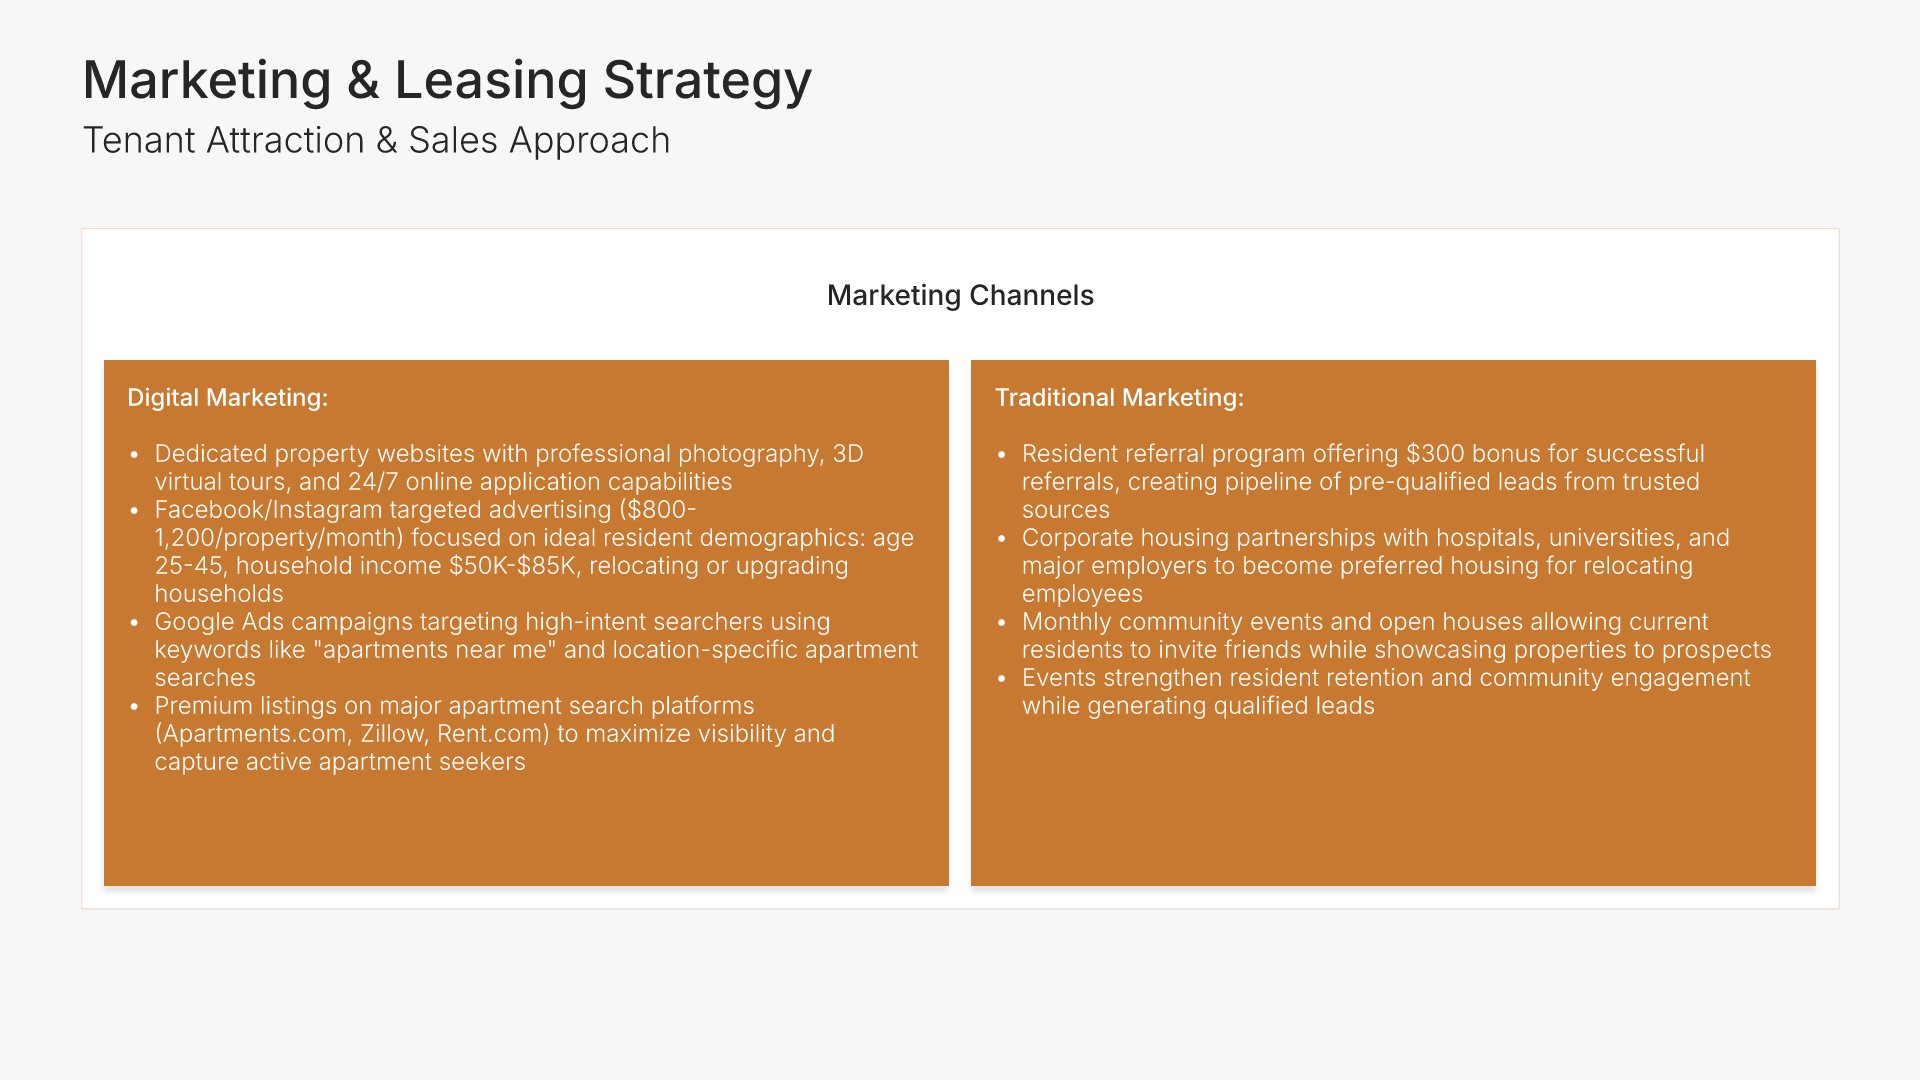1920x1080 pixels.
Task: Click the corporate housing partnerships bullet
Action: click(x=1375, y=565)
